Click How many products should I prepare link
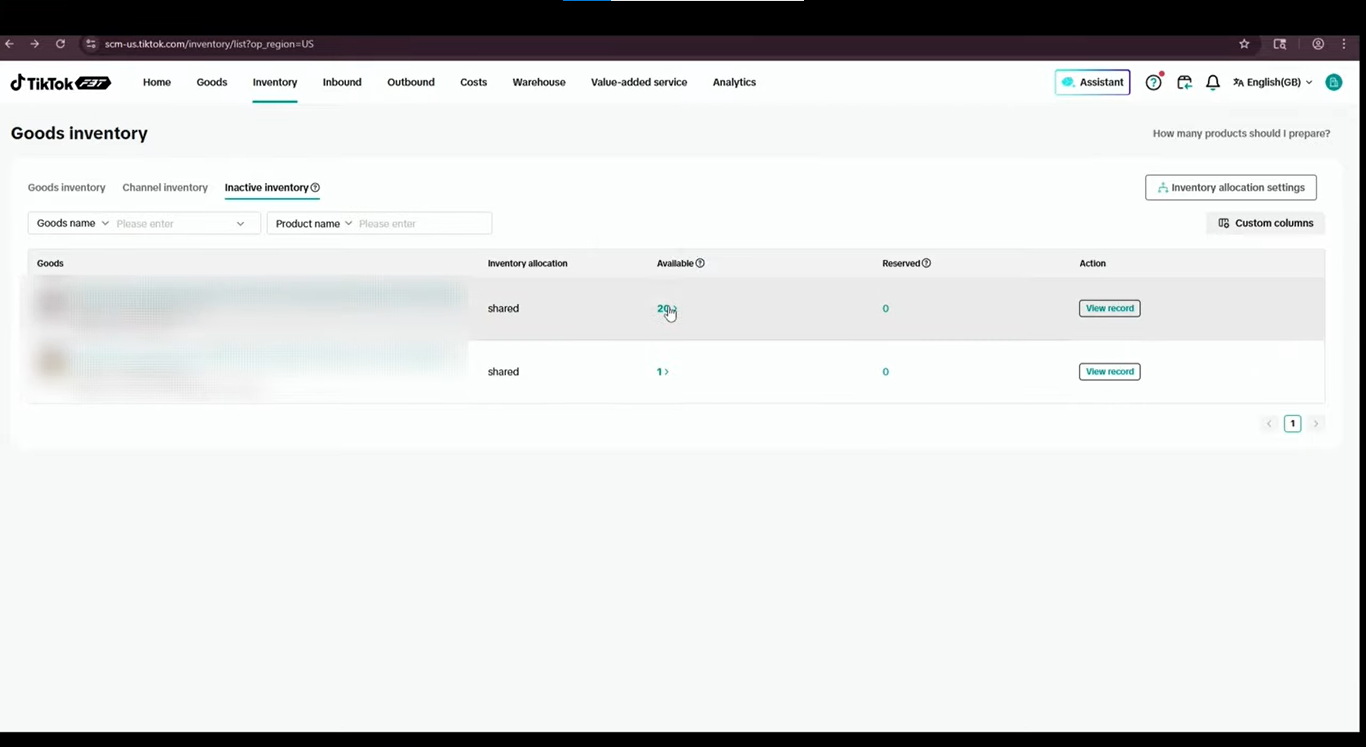 pyautogui.click(x=1241, y=134)
